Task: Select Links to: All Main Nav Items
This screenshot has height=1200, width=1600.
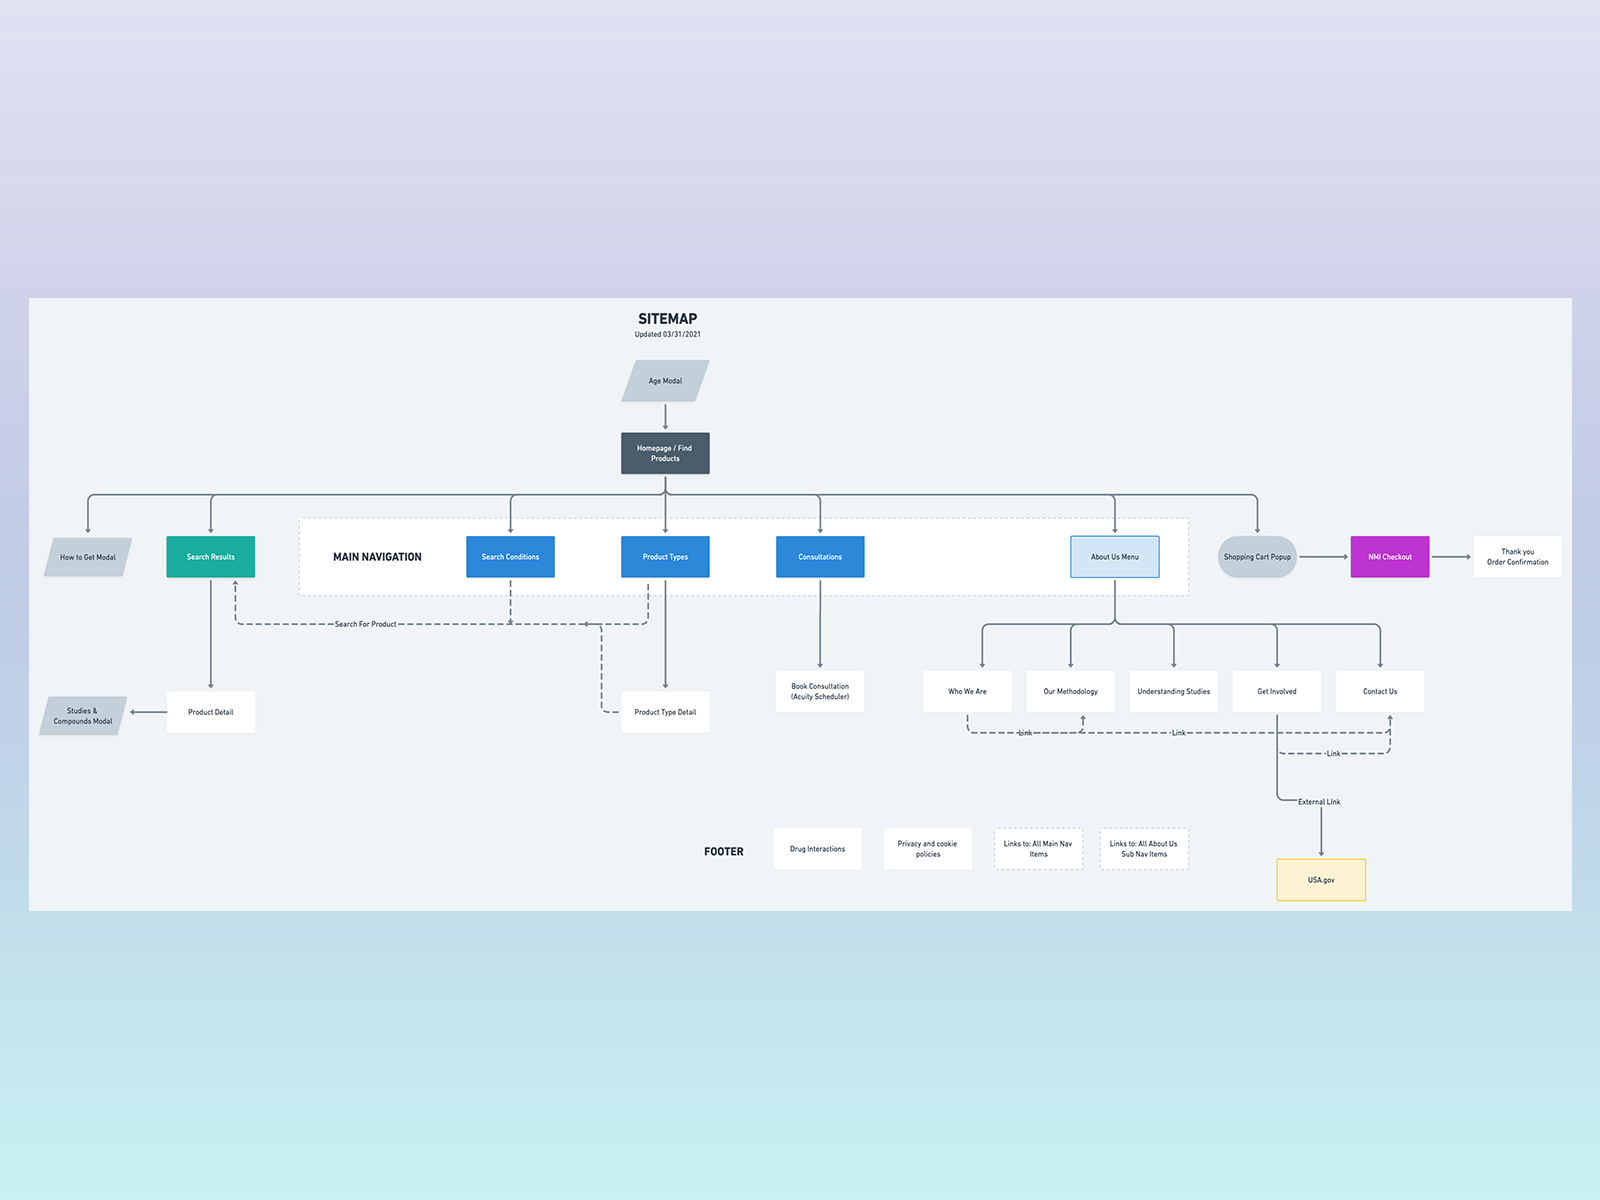Action: point(1038,849)
